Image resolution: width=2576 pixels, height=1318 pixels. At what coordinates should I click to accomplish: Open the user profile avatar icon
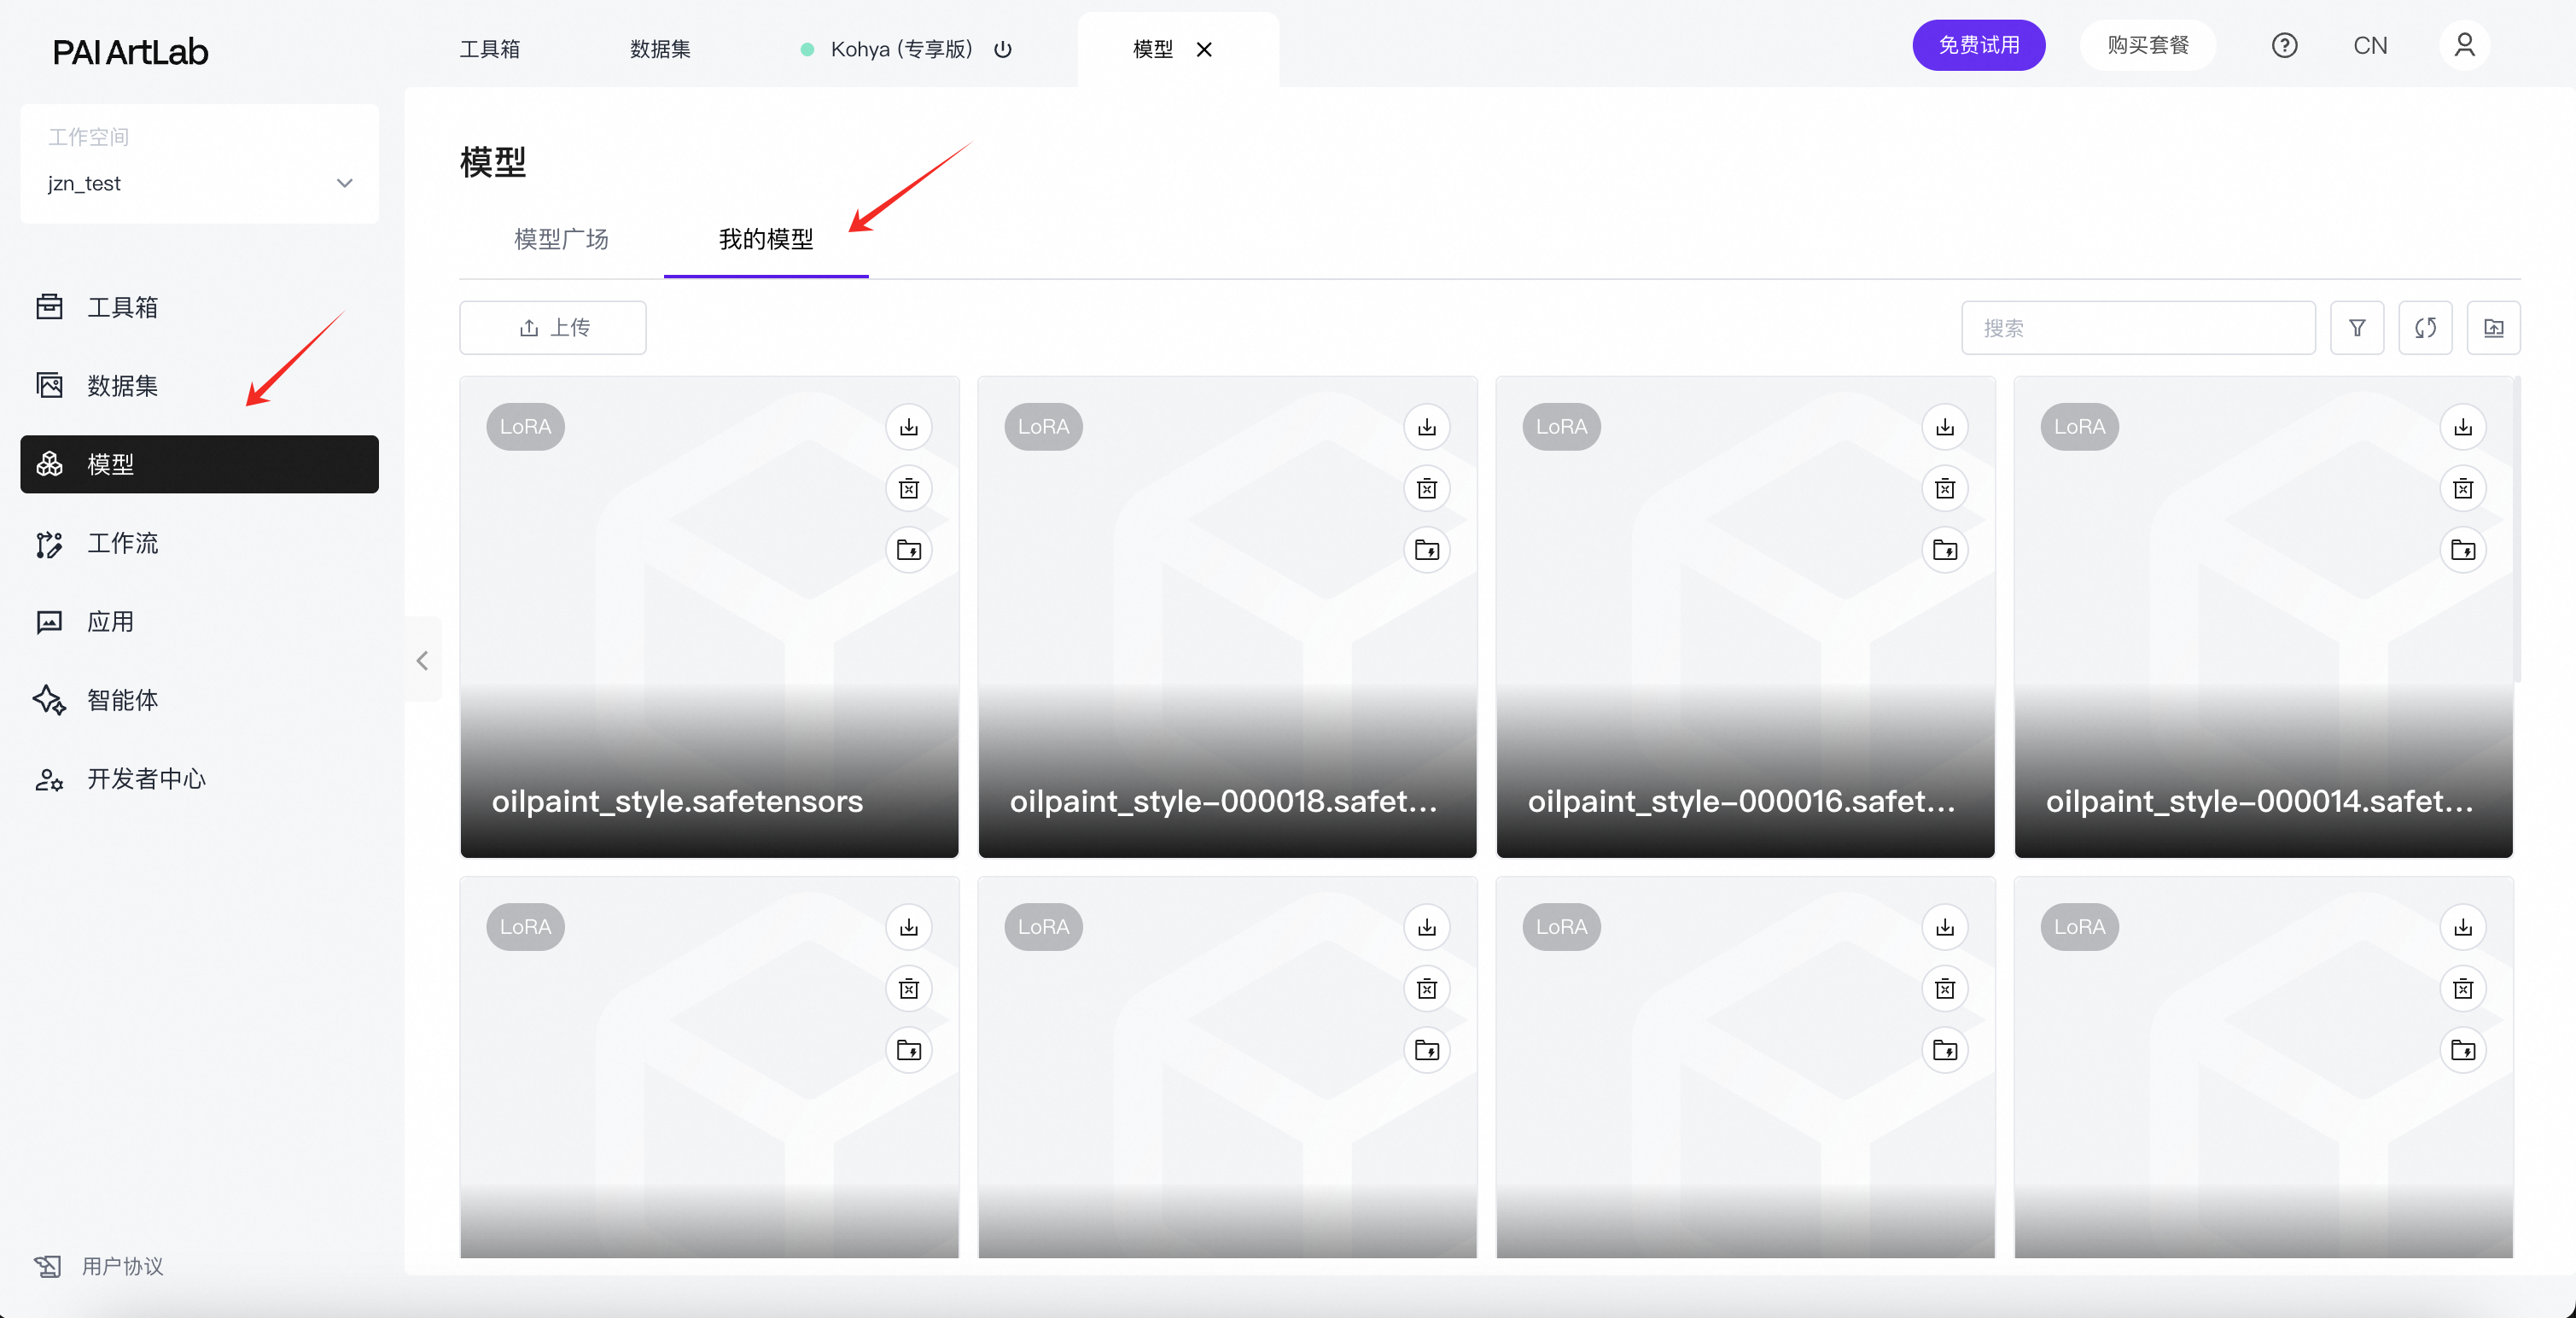click(2463, 46)
